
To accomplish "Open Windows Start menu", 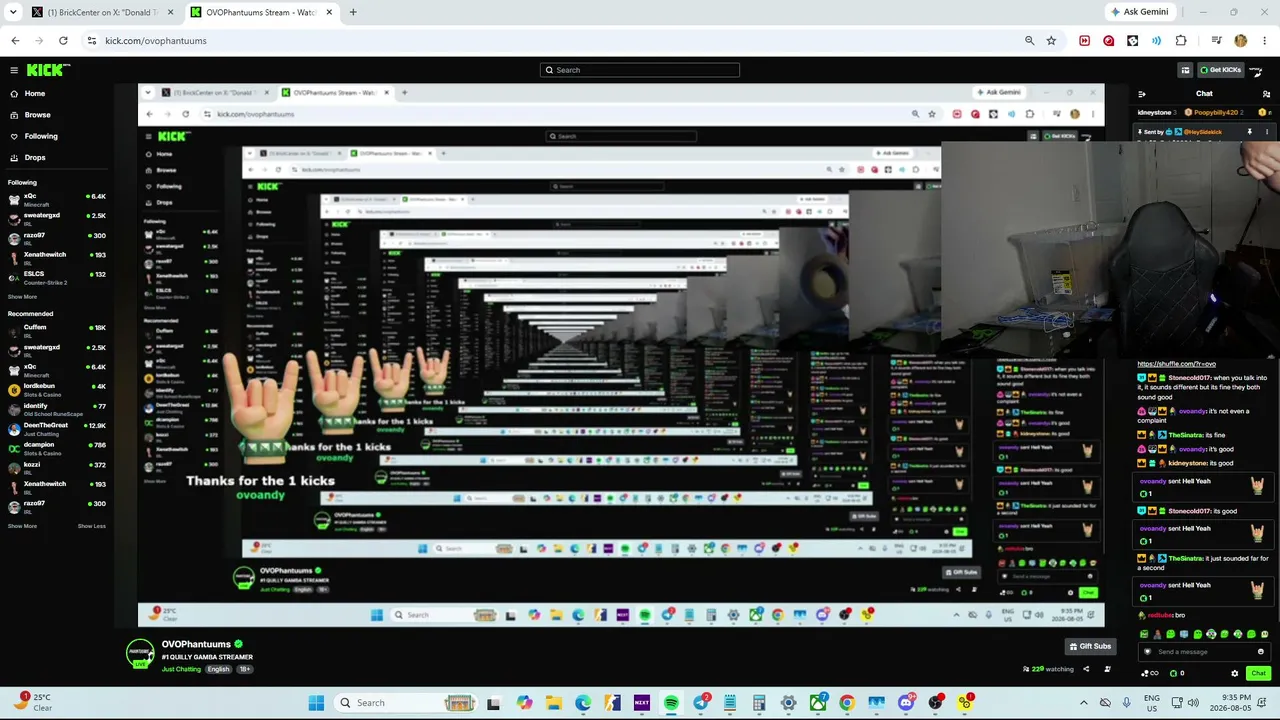I will coord(316,703).
